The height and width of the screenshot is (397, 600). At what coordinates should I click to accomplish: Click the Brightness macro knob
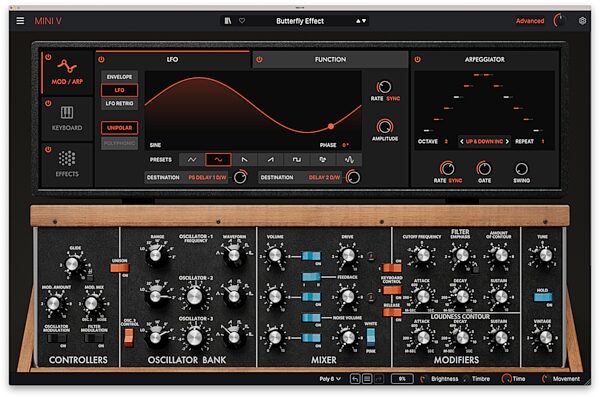click(x=423, y=379)
